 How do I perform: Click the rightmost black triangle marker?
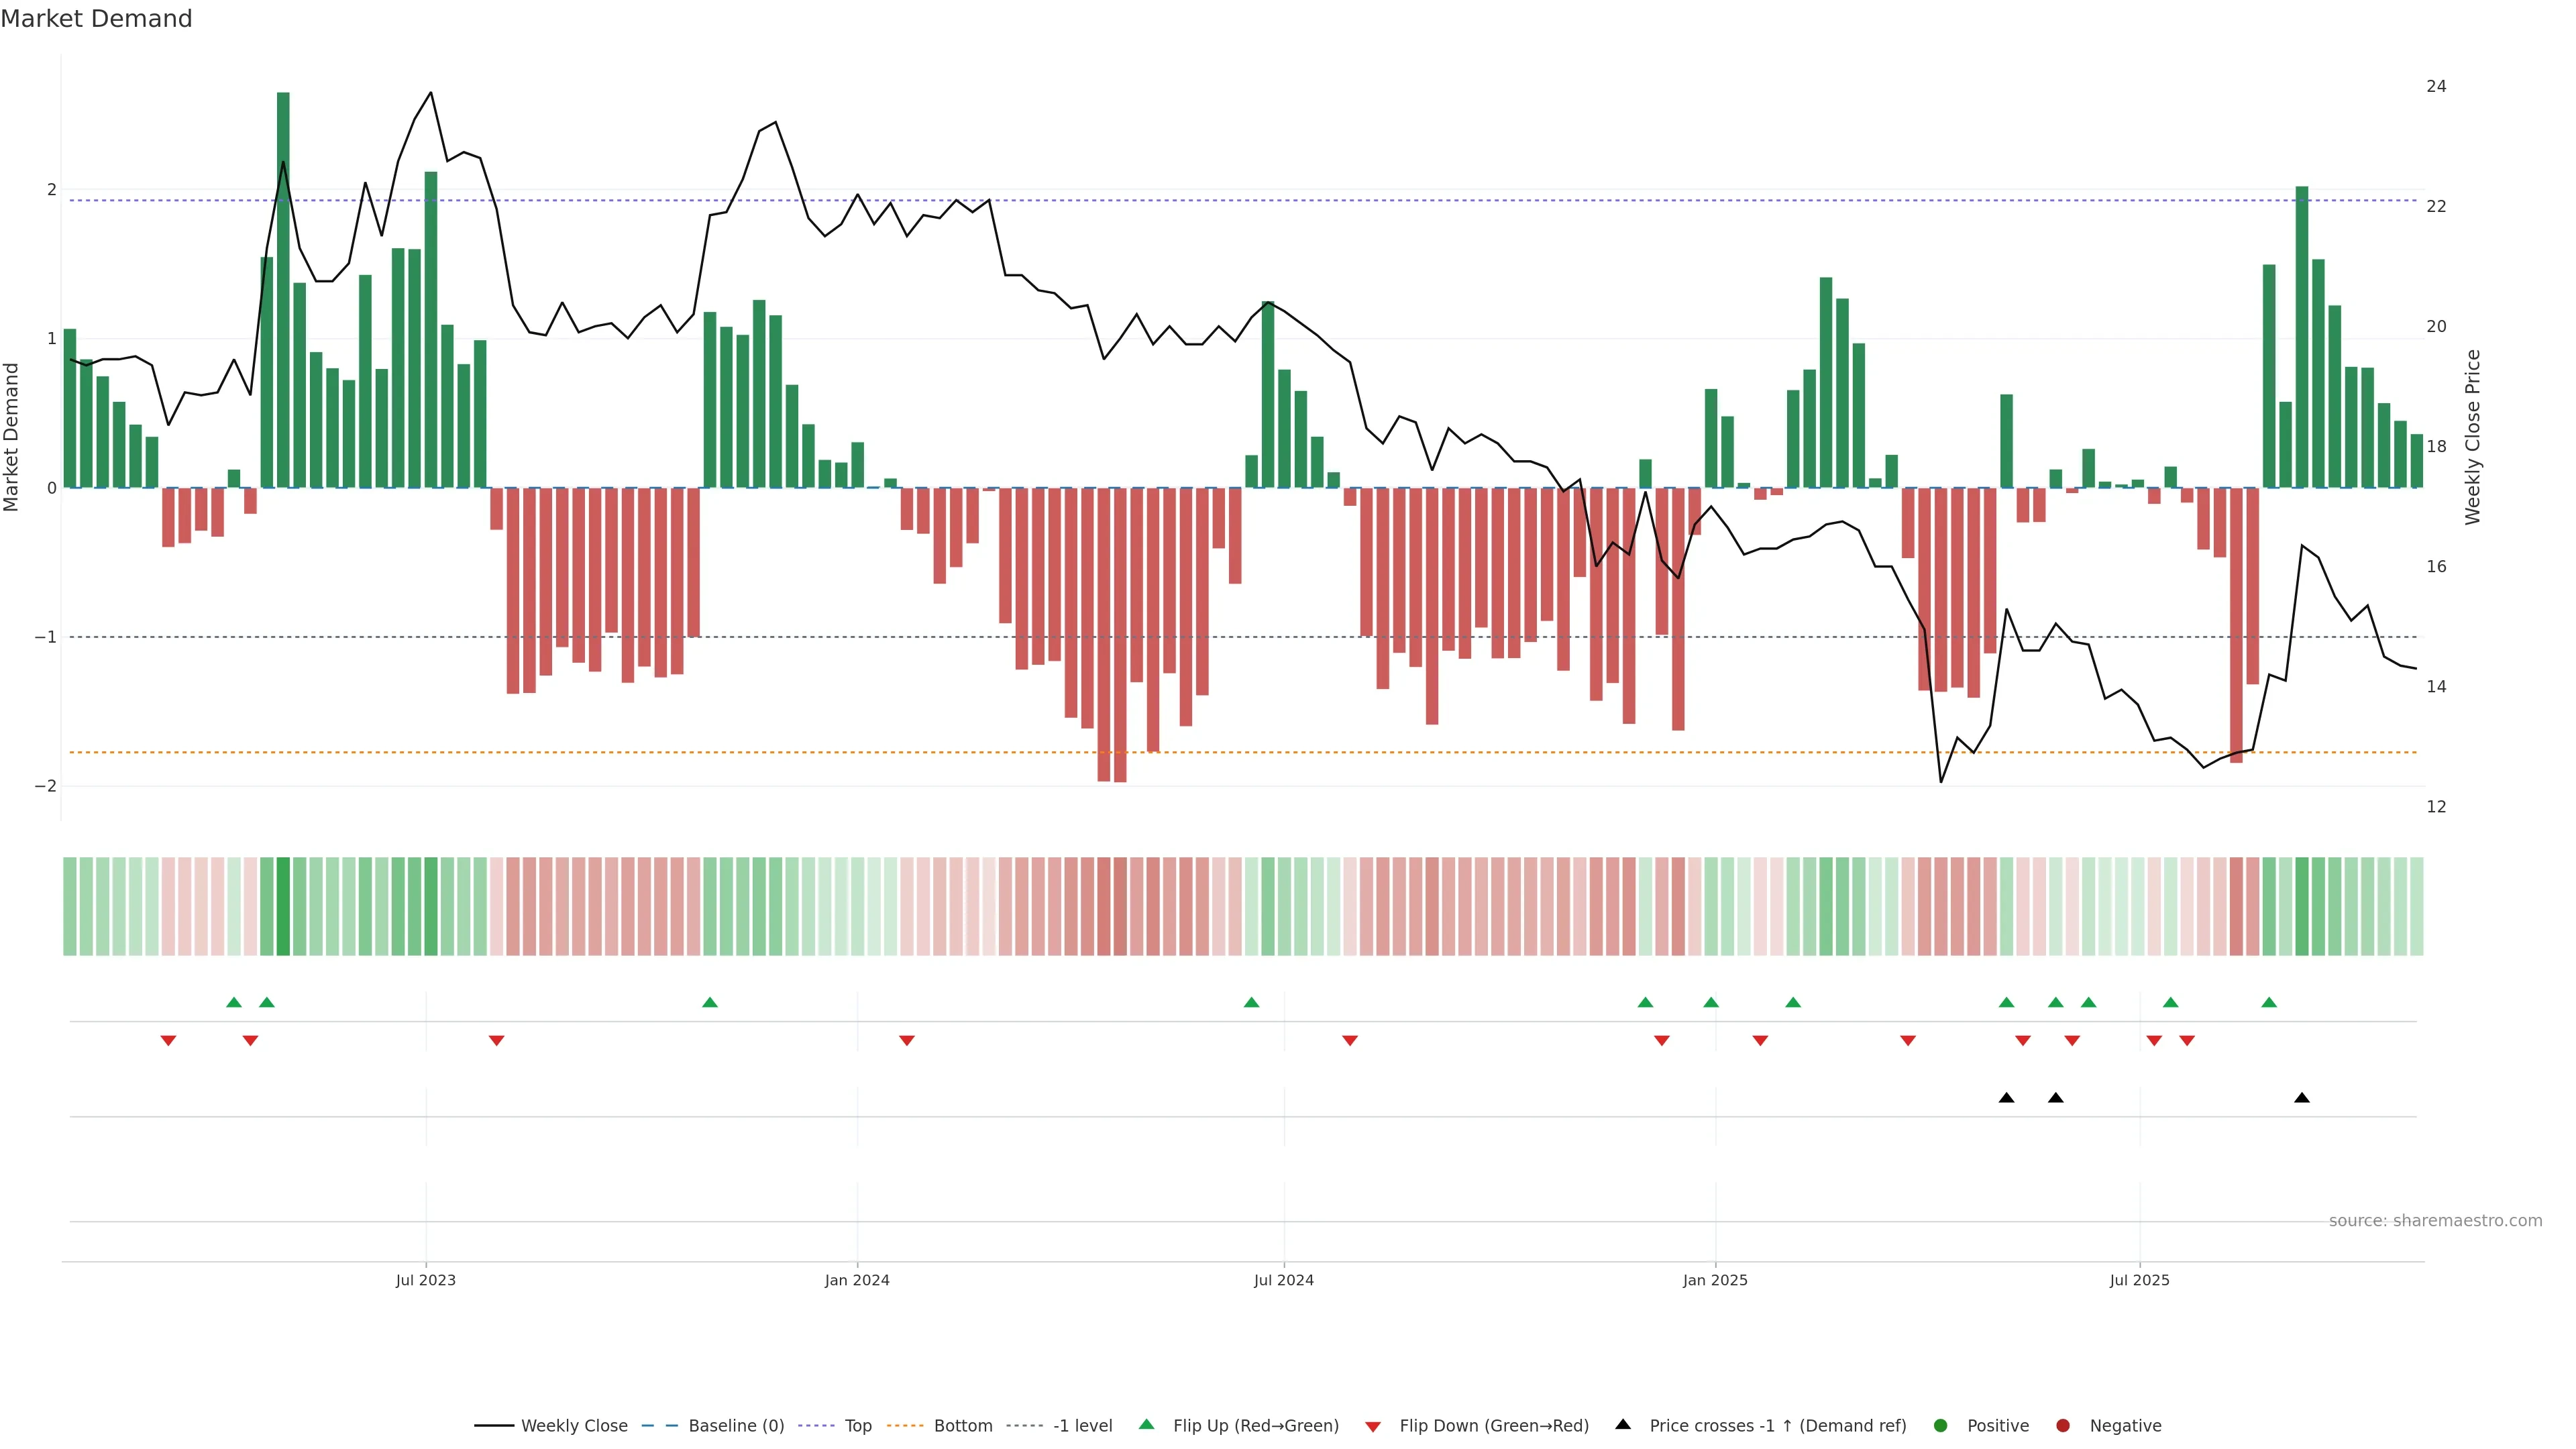[2302, 1098]
